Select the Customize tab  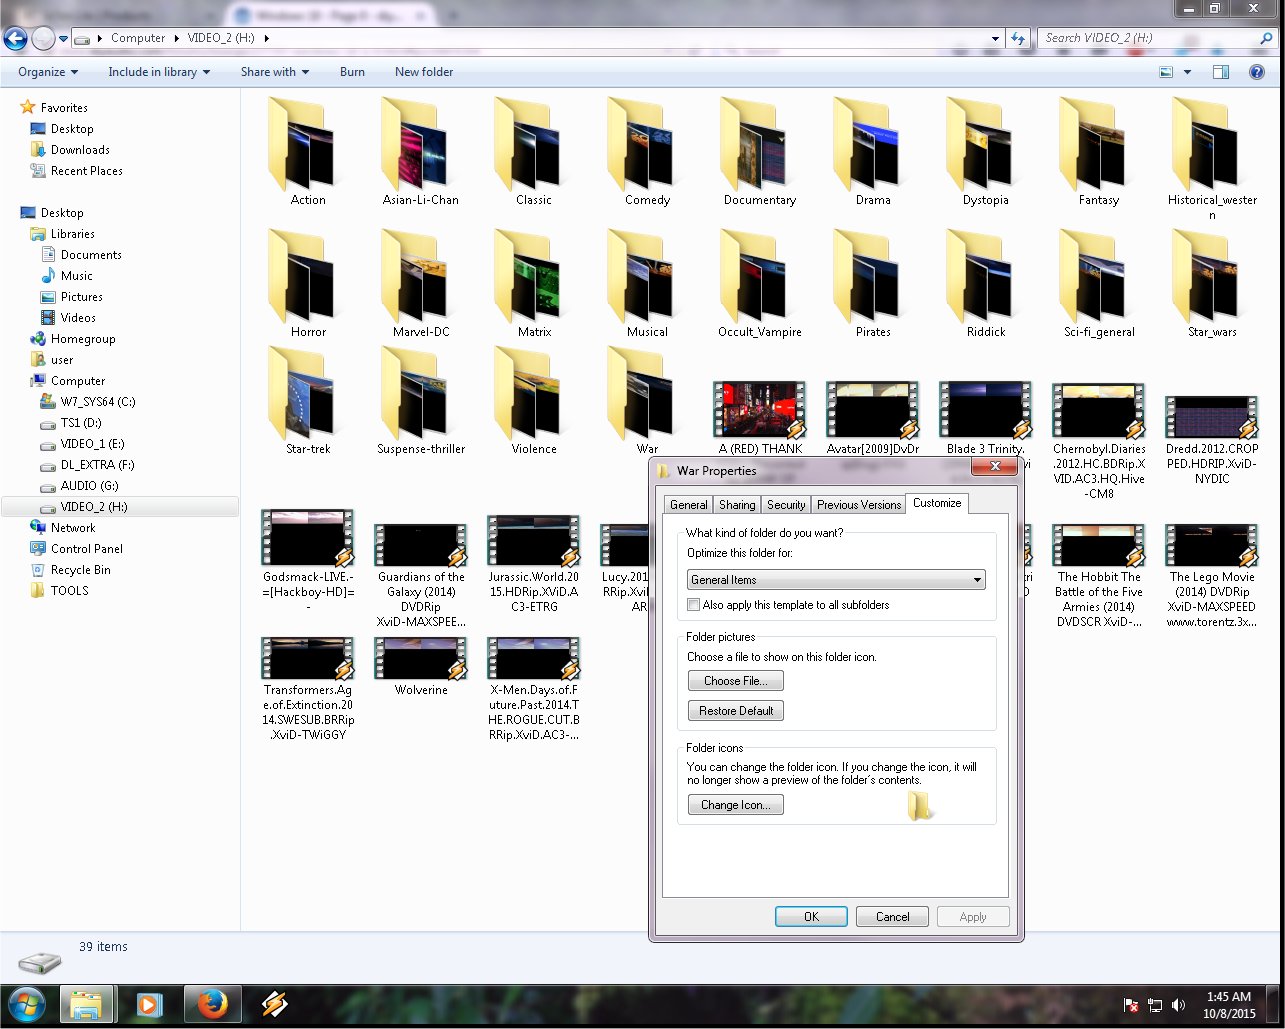point(937,503)
